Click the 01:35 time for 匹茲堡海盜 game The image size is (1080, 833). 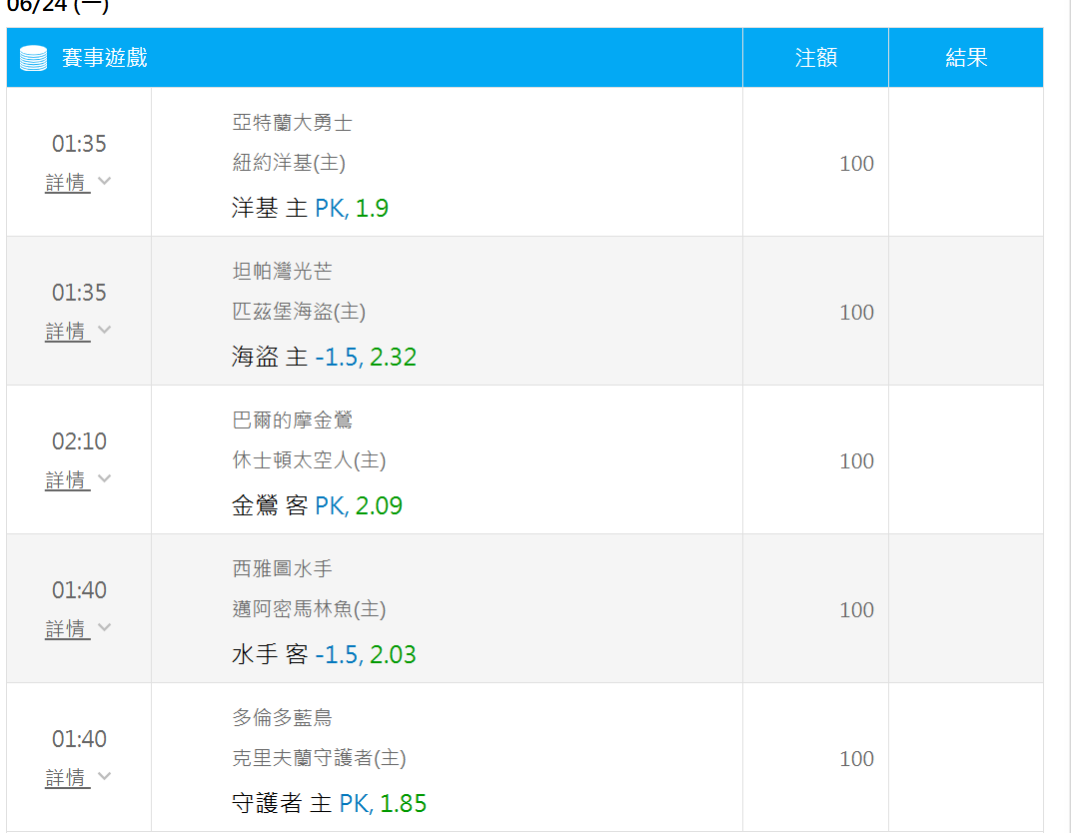79,293
